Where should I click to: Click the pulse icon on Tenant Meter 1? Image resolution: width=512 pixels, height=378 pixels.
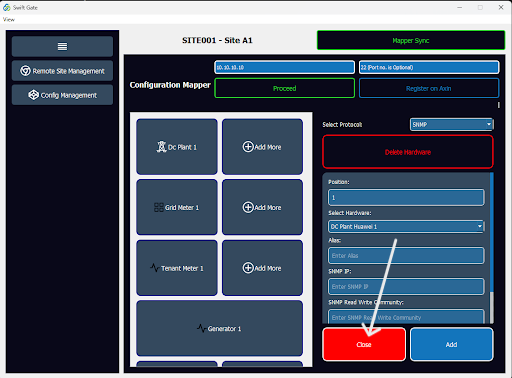pos(154,268)
